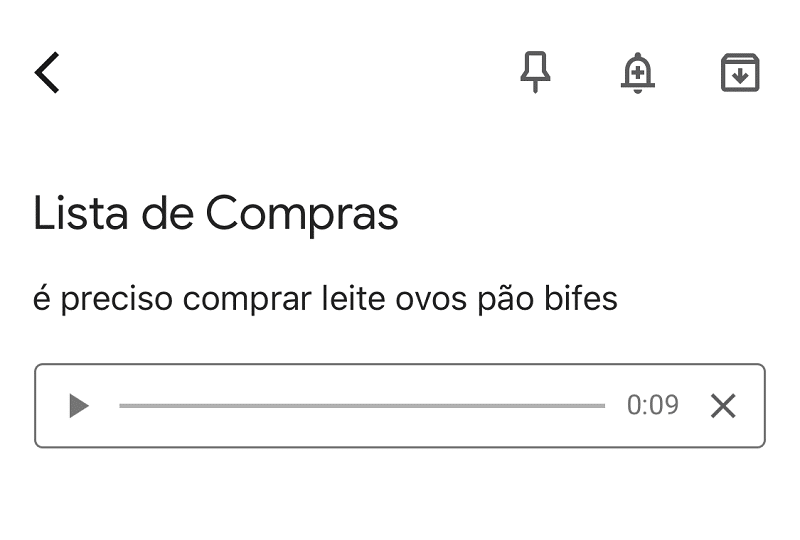The width and height of the screenshot is (800, 540).
Task: Click the 0:09 audio duration label
Action: 652,405
